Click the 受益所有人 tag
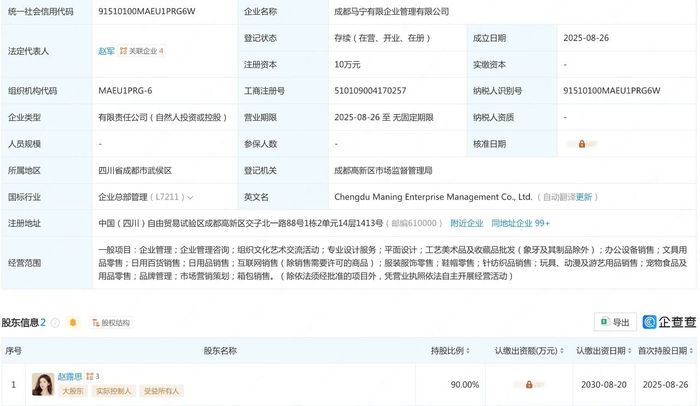This screenshot has height=406, width=700. pyautogui.click(x=161, y=391)
